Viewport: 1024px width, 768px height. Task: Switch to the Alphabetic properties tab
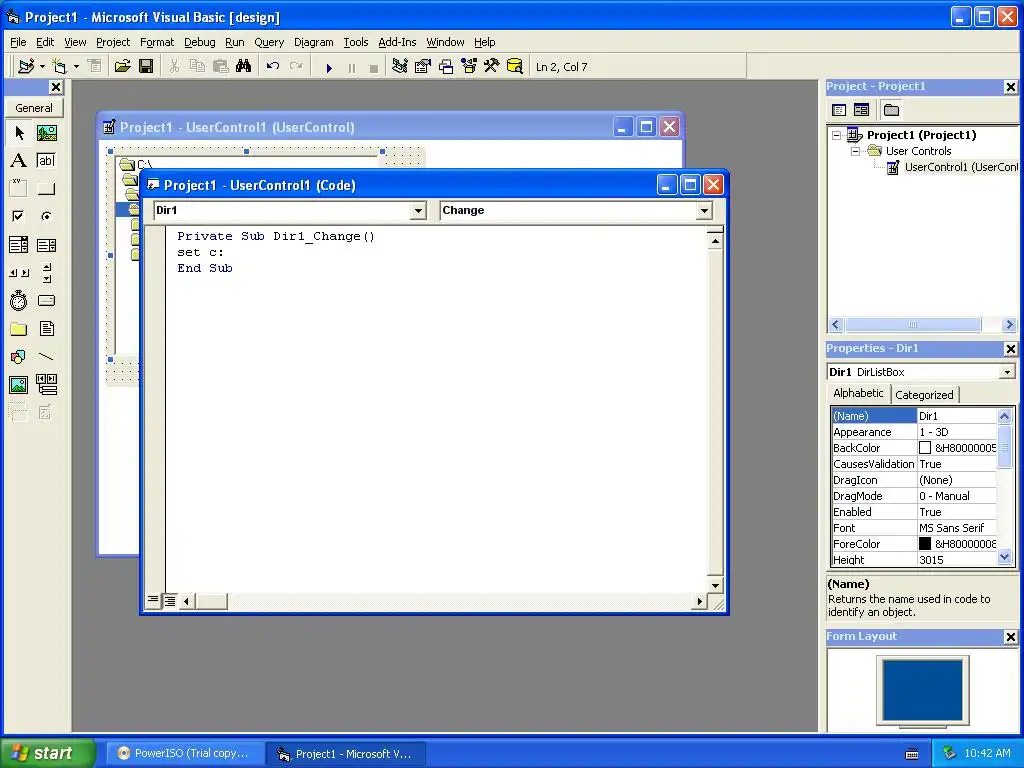click(858, 393)
